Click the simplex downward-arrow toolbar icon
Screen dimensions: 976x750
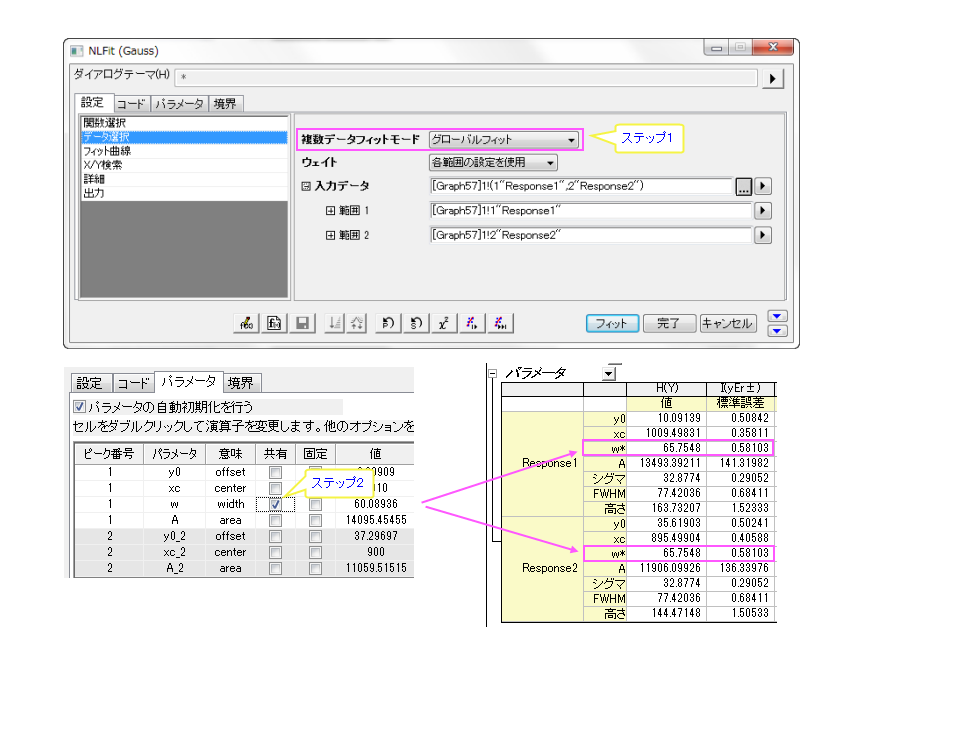coord(335,323)
